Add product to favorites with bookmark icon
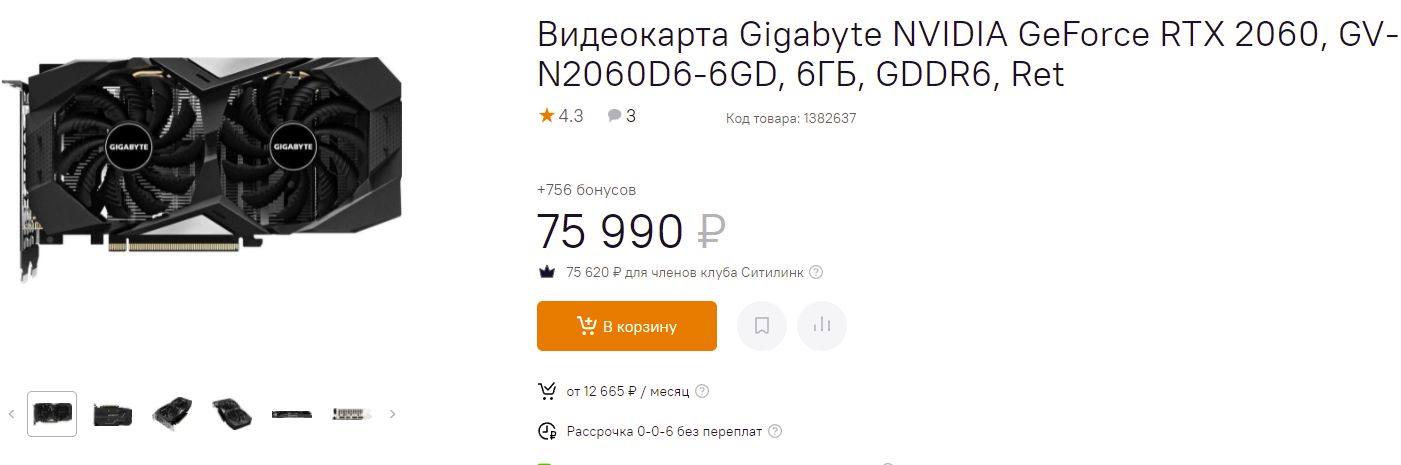This screenshot has width=1401, height=465. [x=762, y=326]
